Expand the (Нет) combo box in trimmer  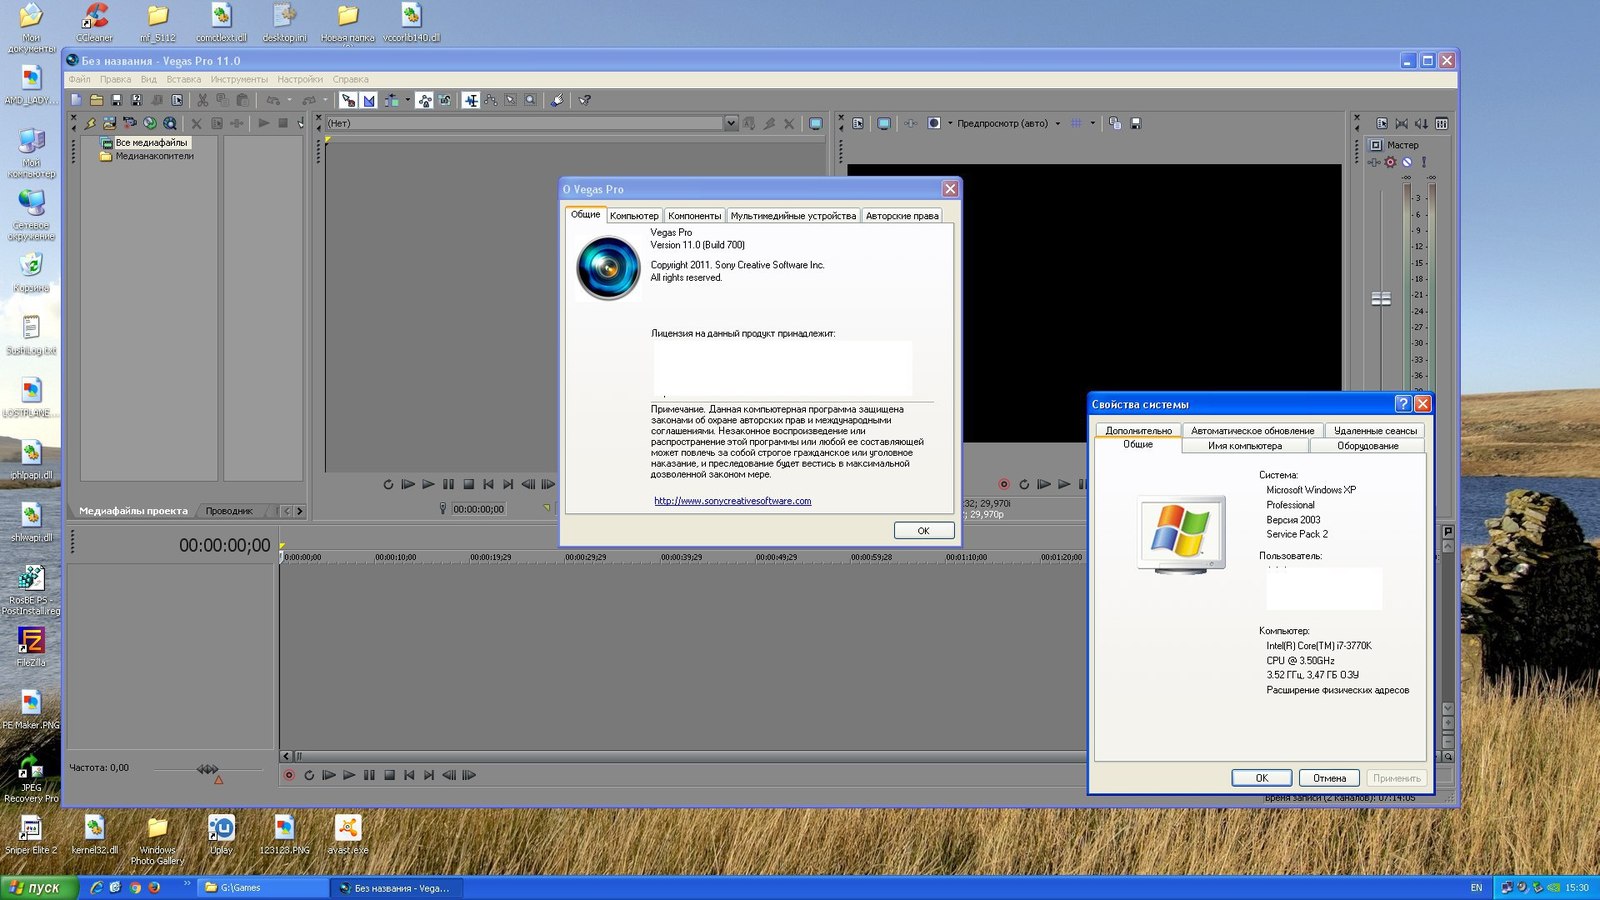(730, 123)
